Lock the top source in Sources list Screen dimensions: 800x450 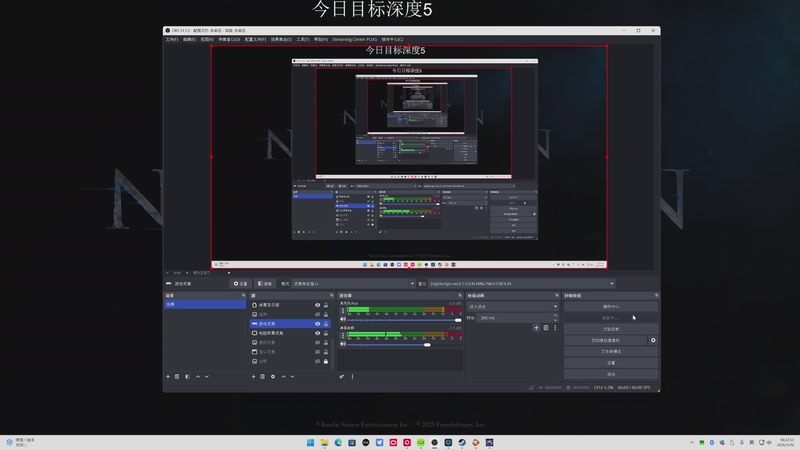click(326, 305)
